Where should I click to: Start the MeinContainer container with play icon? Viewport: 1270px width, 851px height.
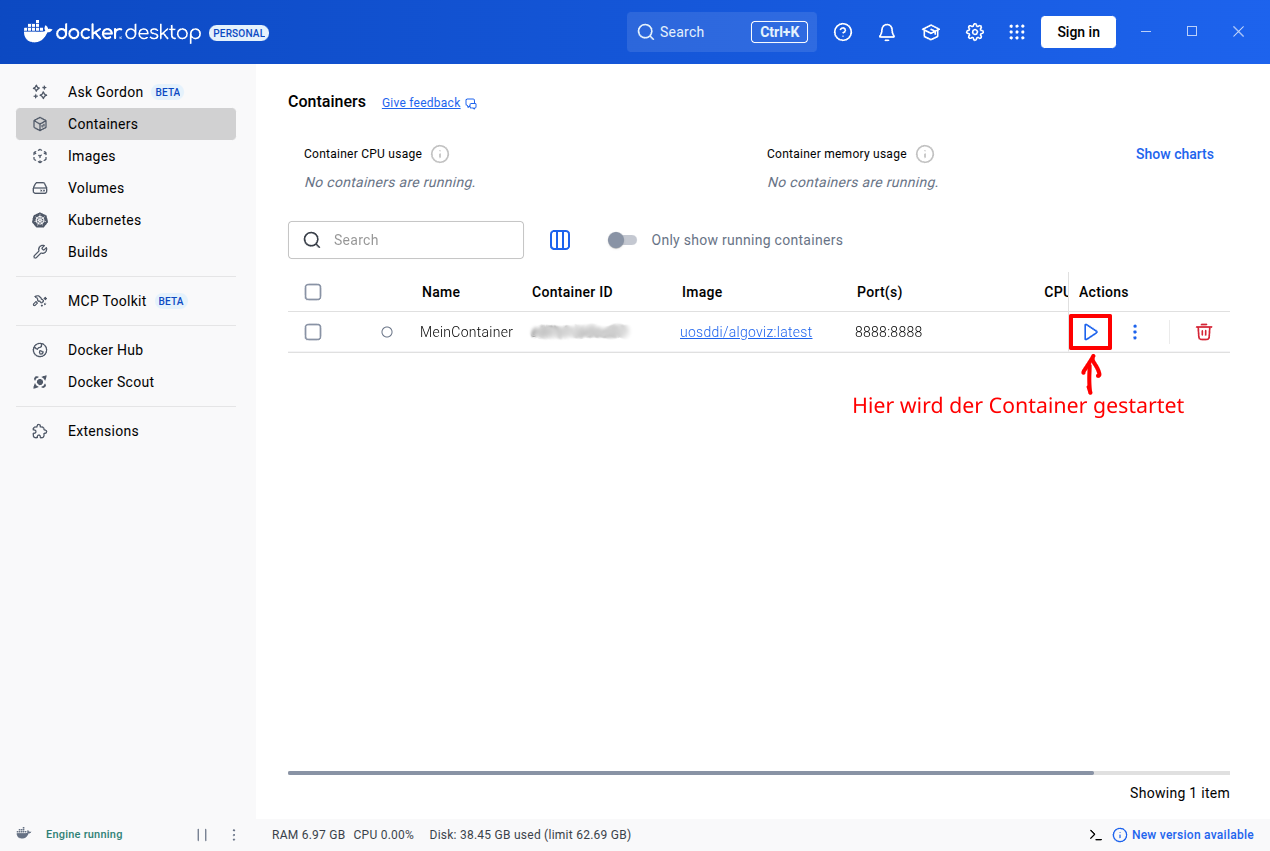(1090, 332)
